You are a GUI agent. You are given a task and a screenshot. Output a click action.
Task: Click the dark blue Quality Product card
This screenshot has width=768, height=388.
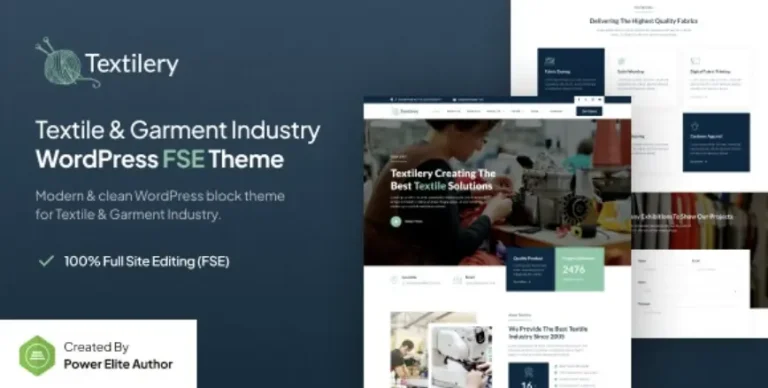(530, 269)
